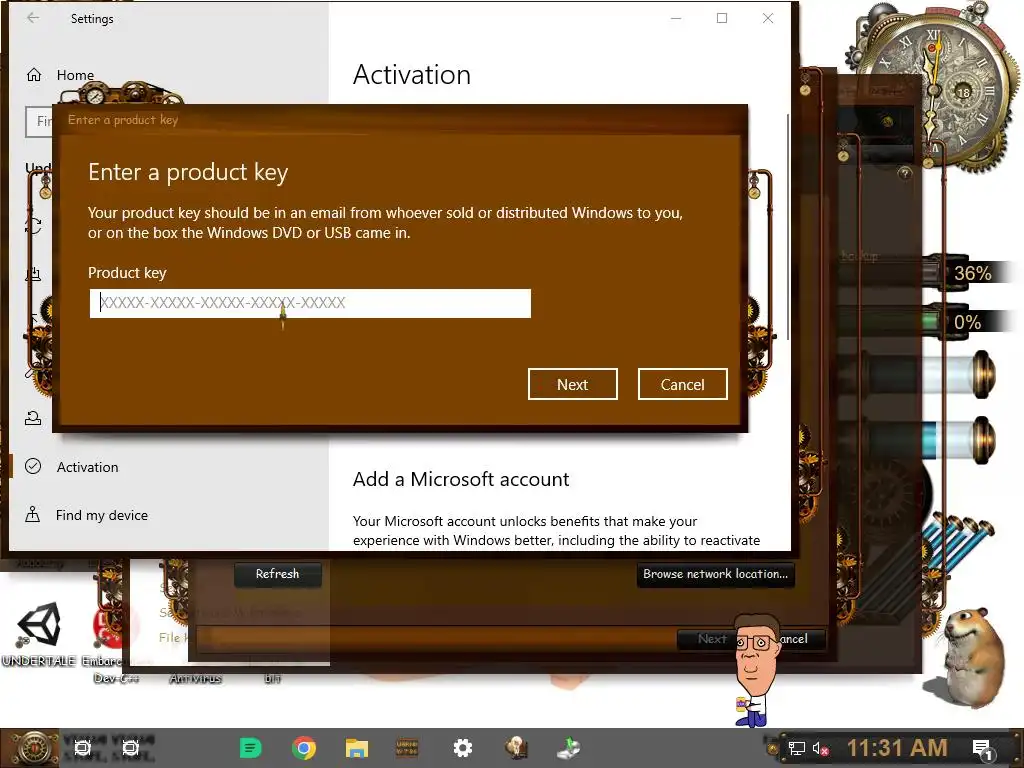
Task: Click the cartoon man with glasses character
Action: 758,669
